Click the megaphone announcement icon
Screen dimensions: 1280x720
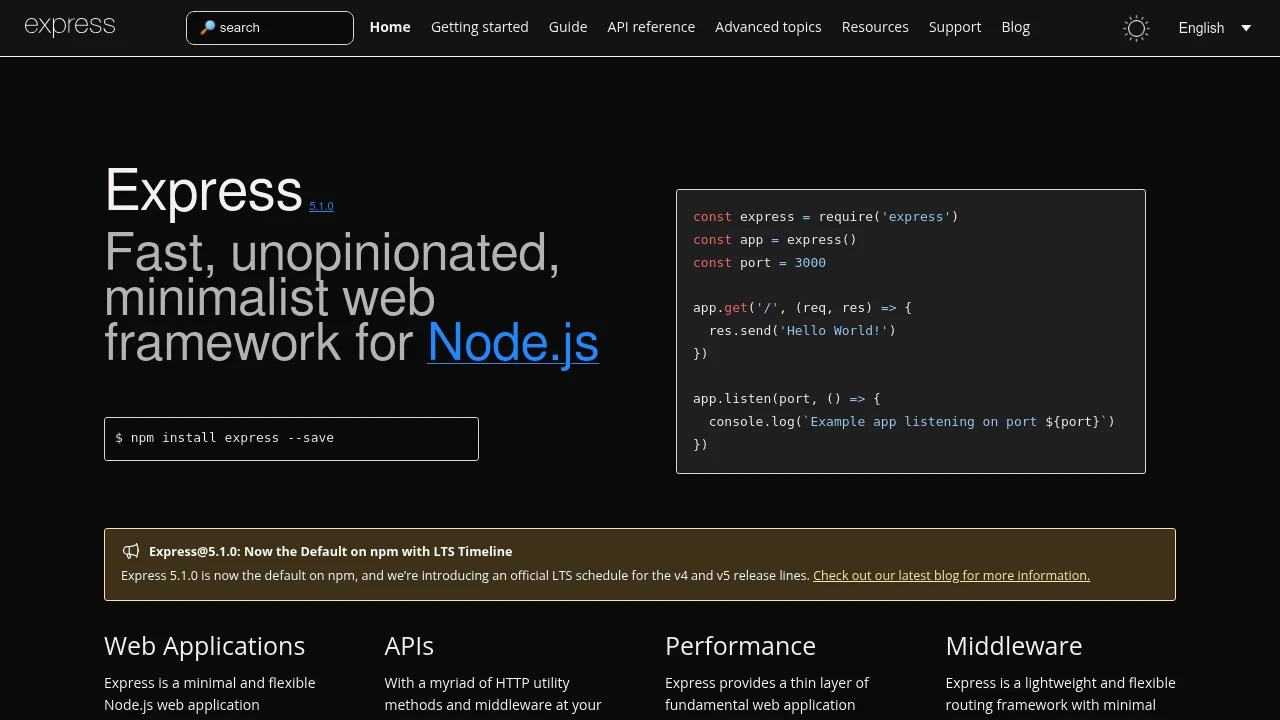(131, 551)
